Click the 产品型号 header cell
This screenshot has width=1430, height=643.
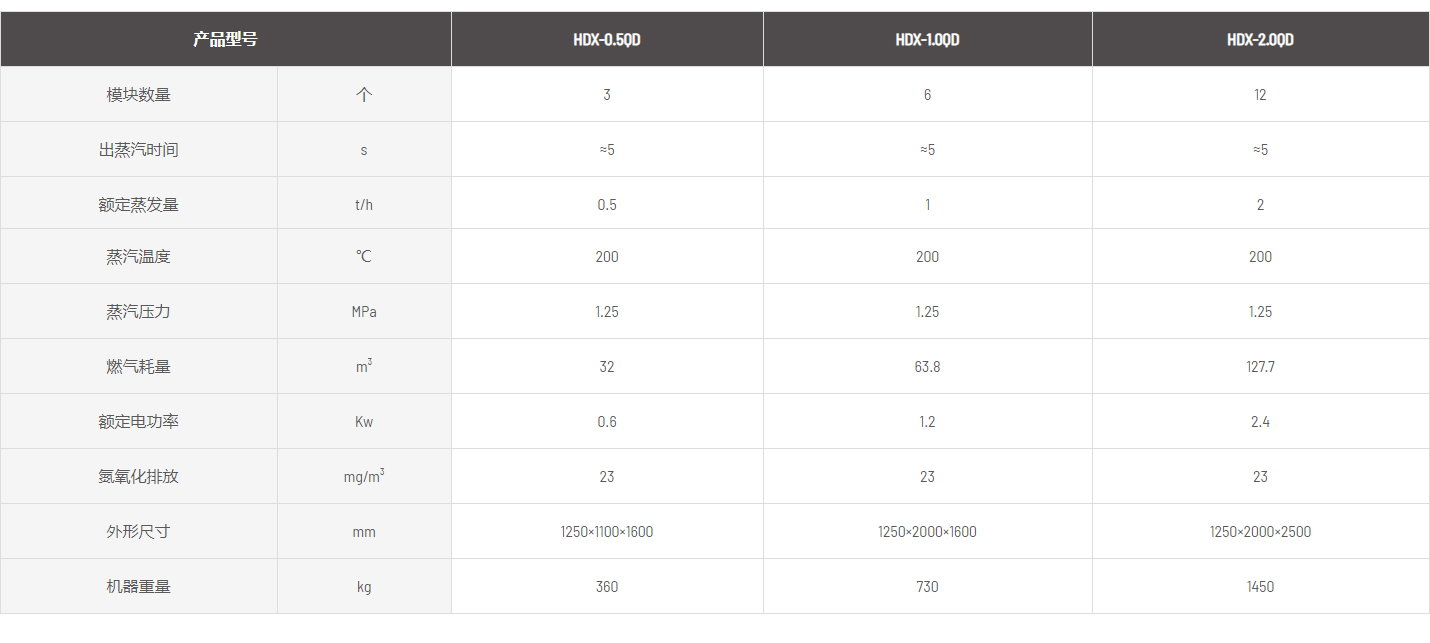[x=225, y=40]
